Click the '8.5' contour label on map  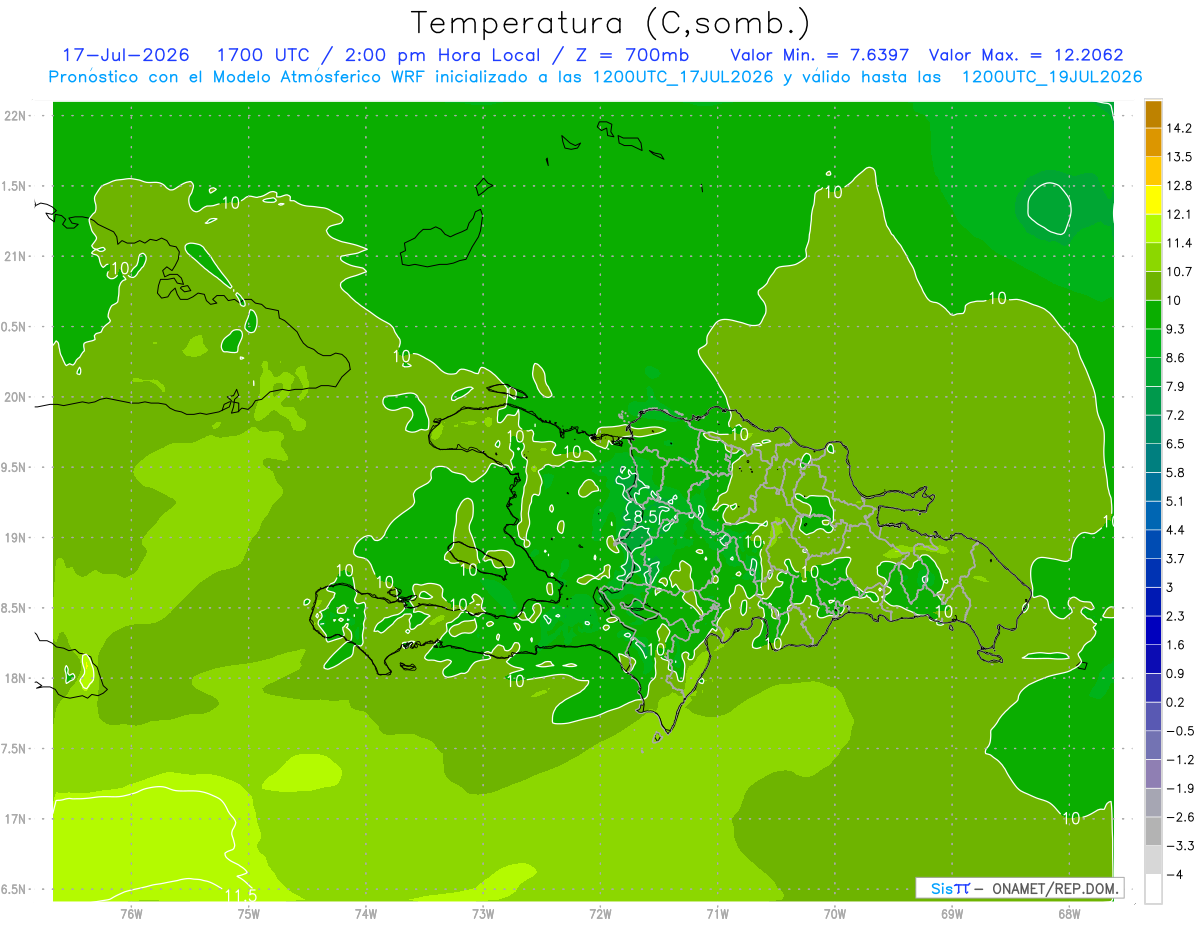pos(646,517)
